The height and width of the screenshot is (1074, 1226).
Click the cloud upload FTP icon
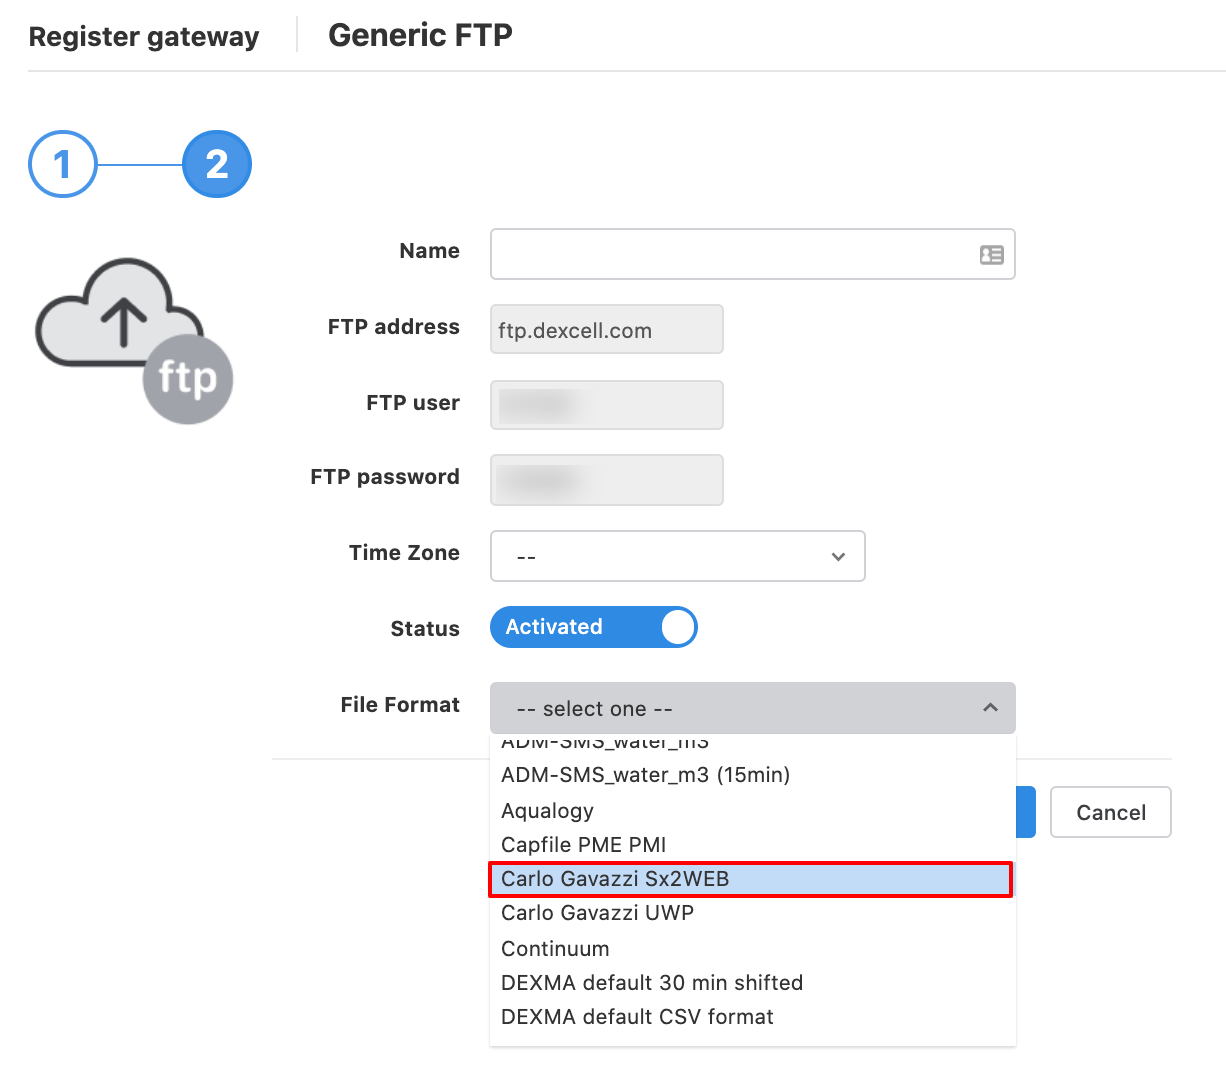click(134, 340)
